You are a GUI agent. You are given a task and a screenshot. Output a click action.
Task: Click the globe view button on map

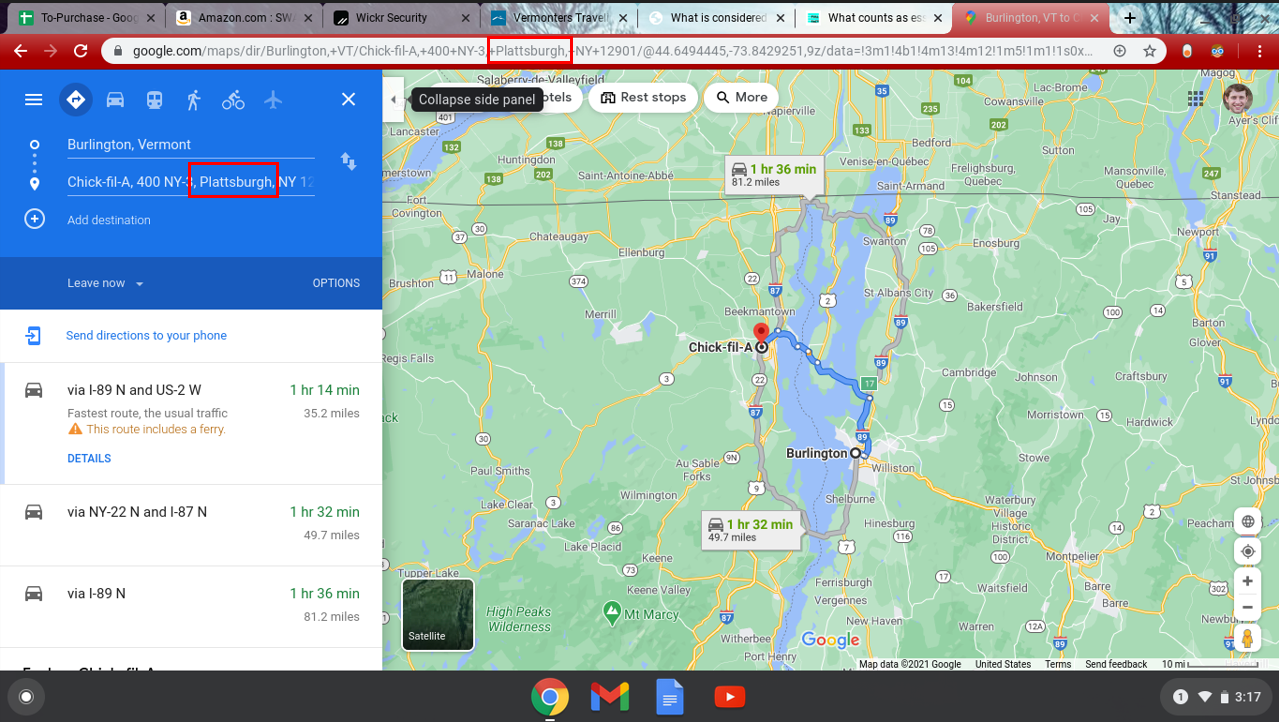(x=1248, y=521)
